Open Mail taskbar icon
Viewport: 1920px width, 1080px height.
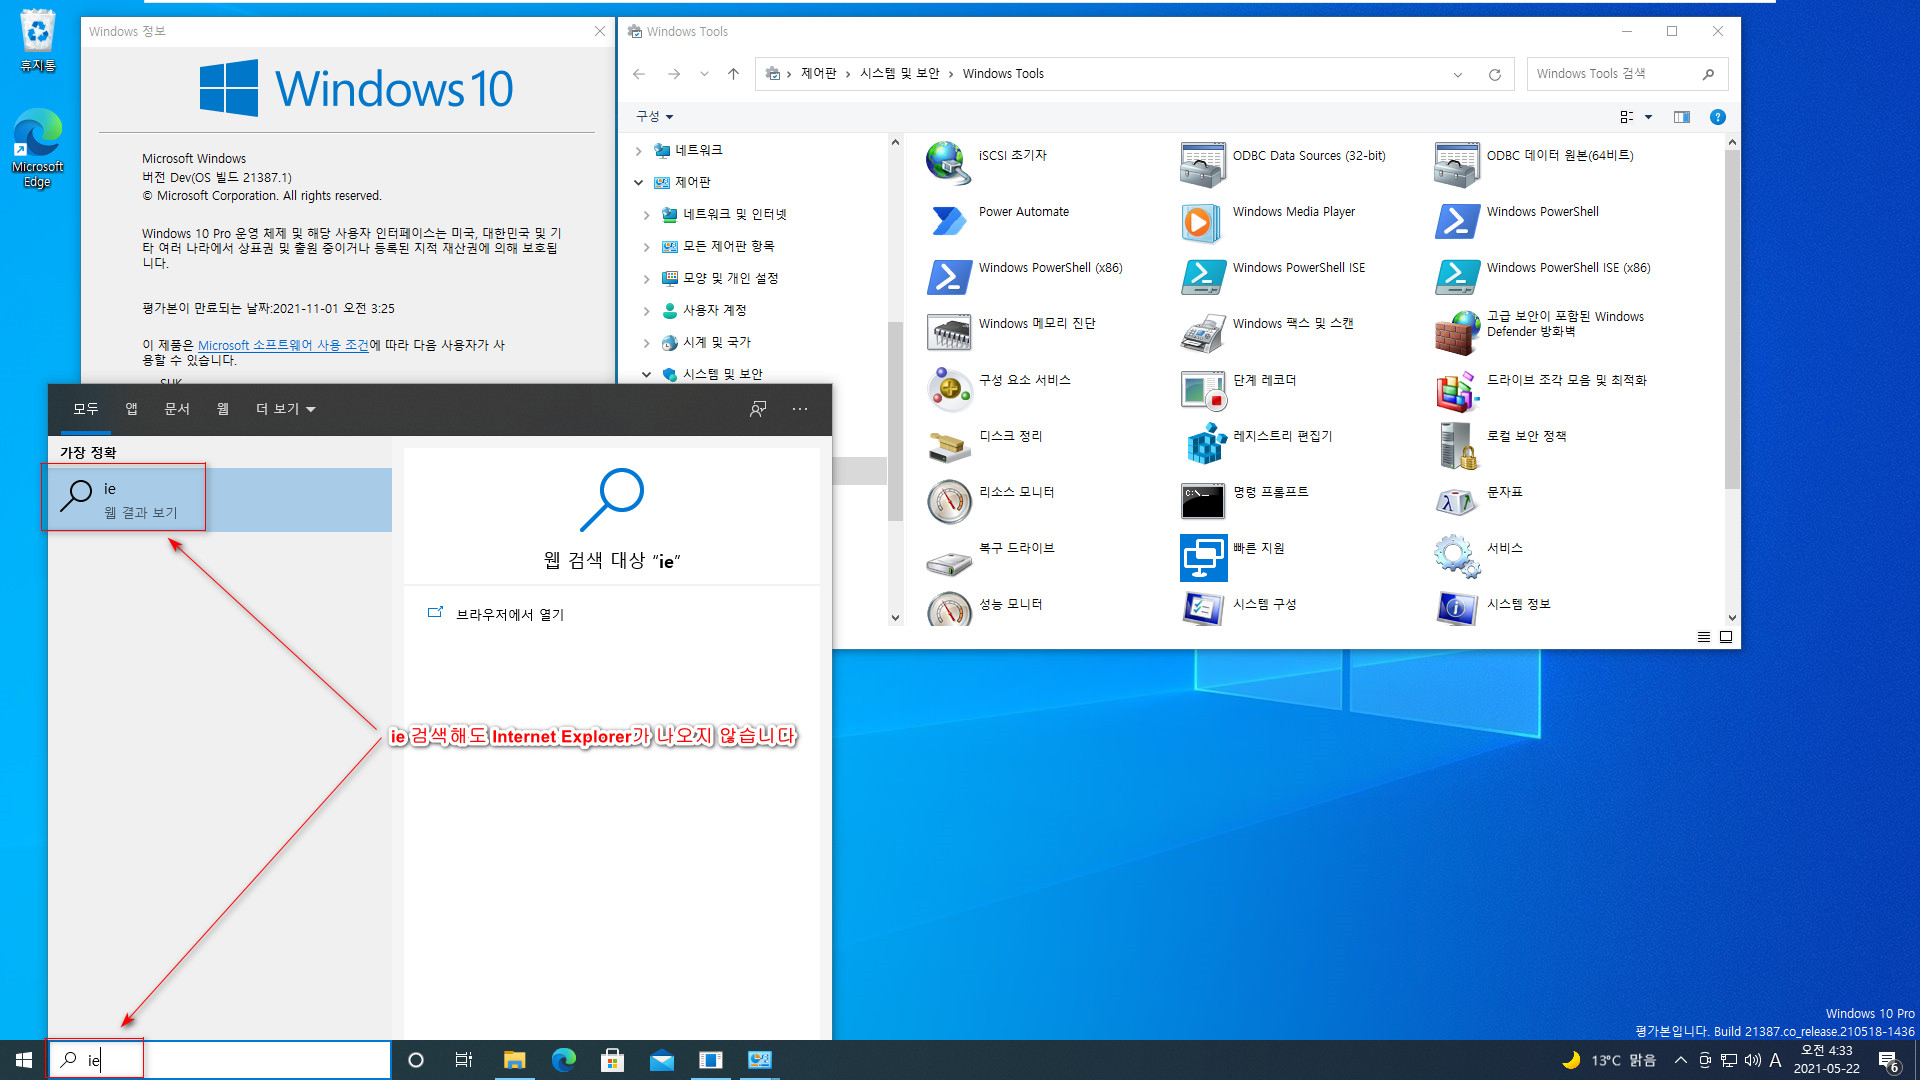pos(661,1060)
